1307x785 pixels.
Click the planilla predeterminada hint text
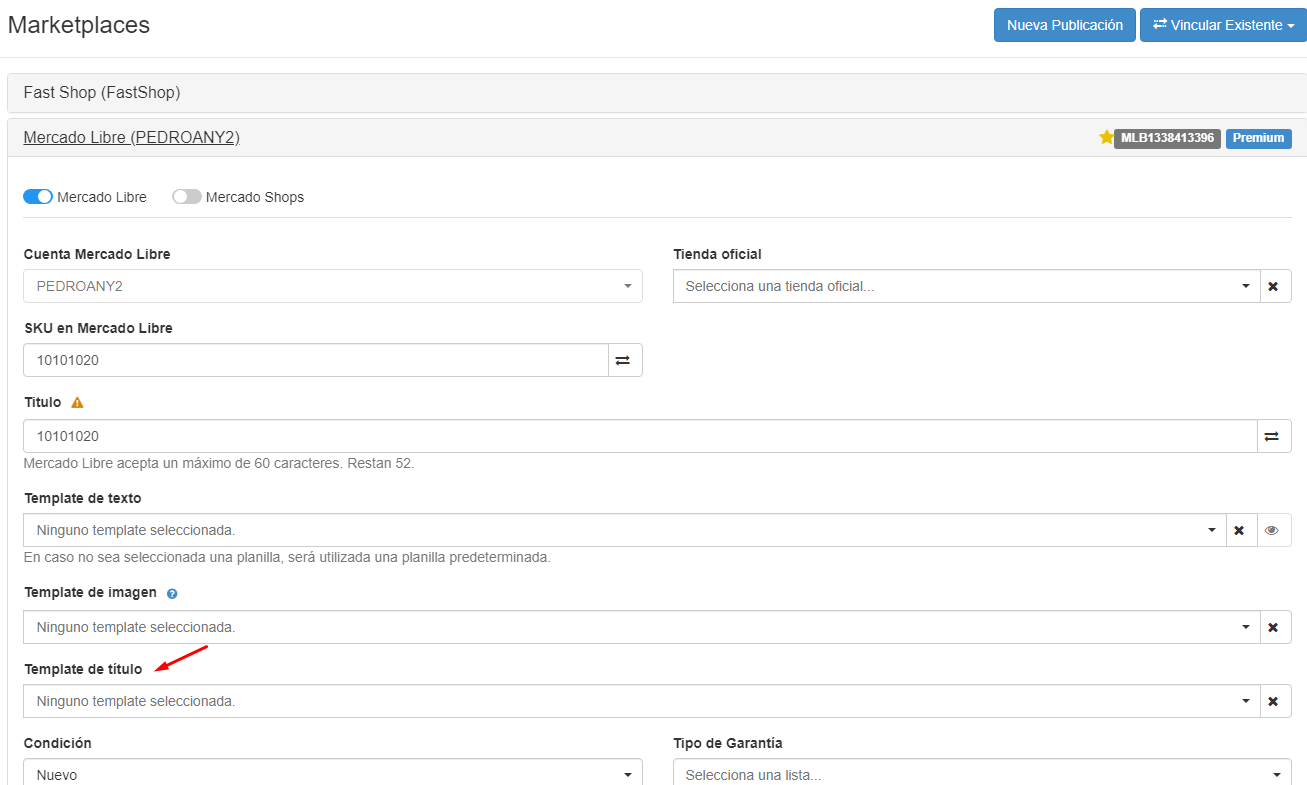[x=287, y=557]
